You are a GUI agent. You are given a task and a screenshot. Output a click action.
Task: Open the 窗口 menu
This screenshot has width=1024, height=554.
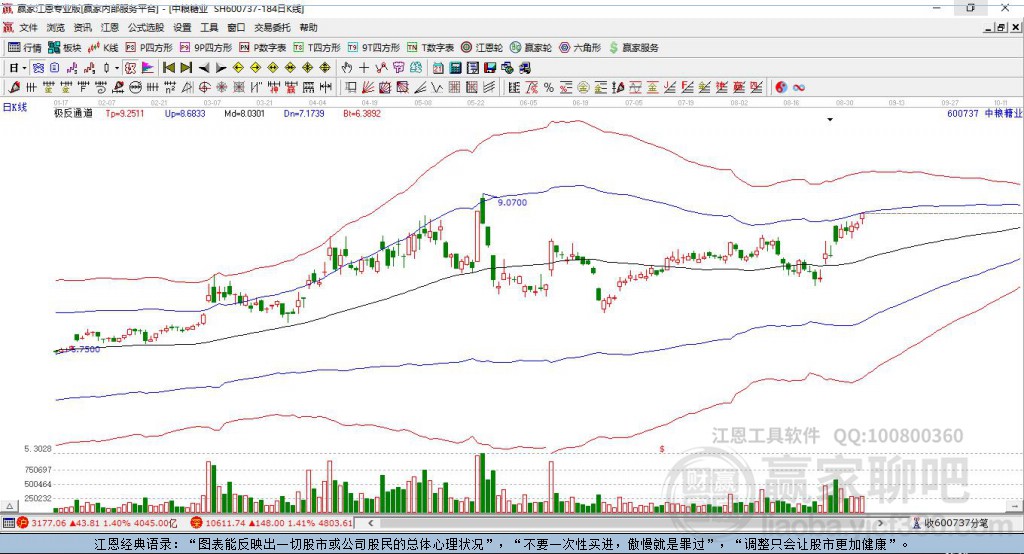tap(236, 27)
